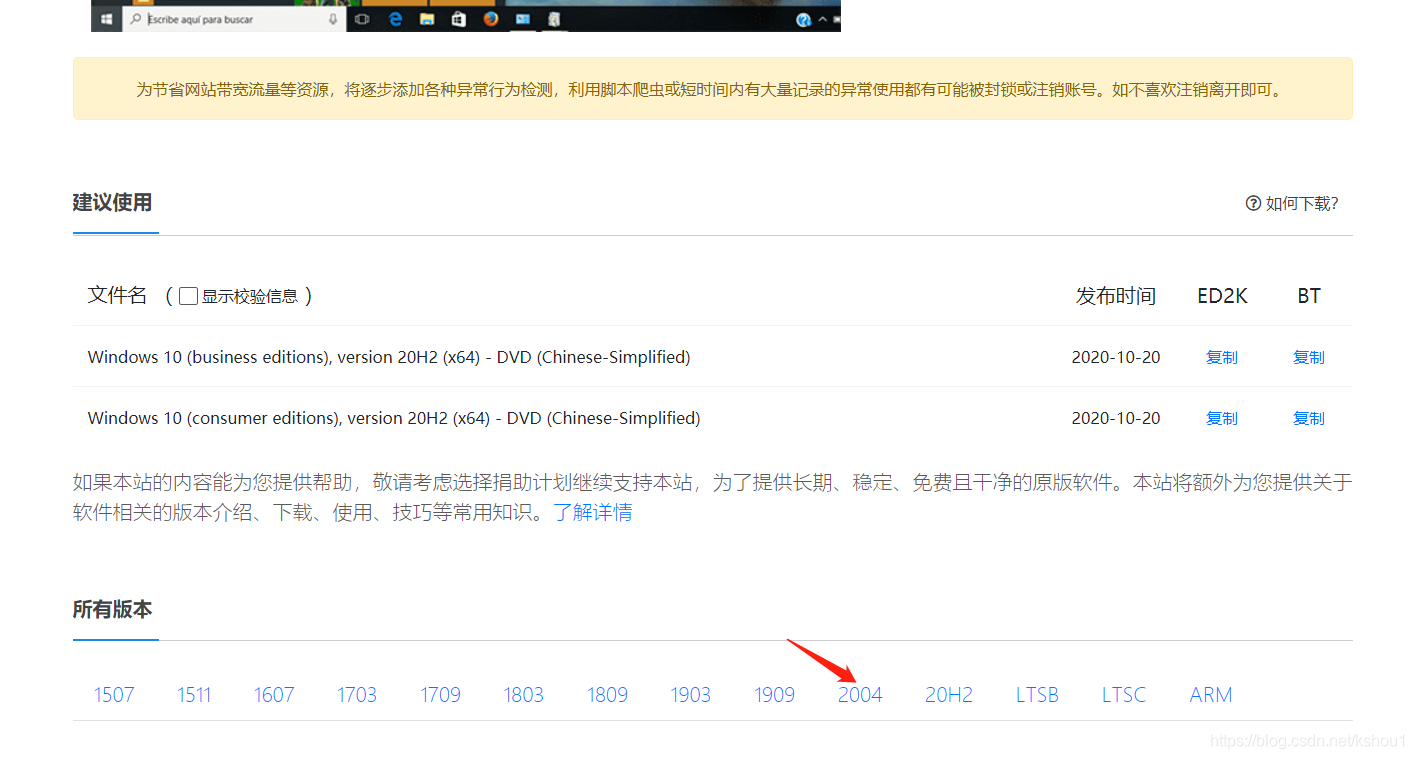The height and width of the screenshot is (759, 1414).
Task: Select the 1803 version tab
Action: click(523, 695)
